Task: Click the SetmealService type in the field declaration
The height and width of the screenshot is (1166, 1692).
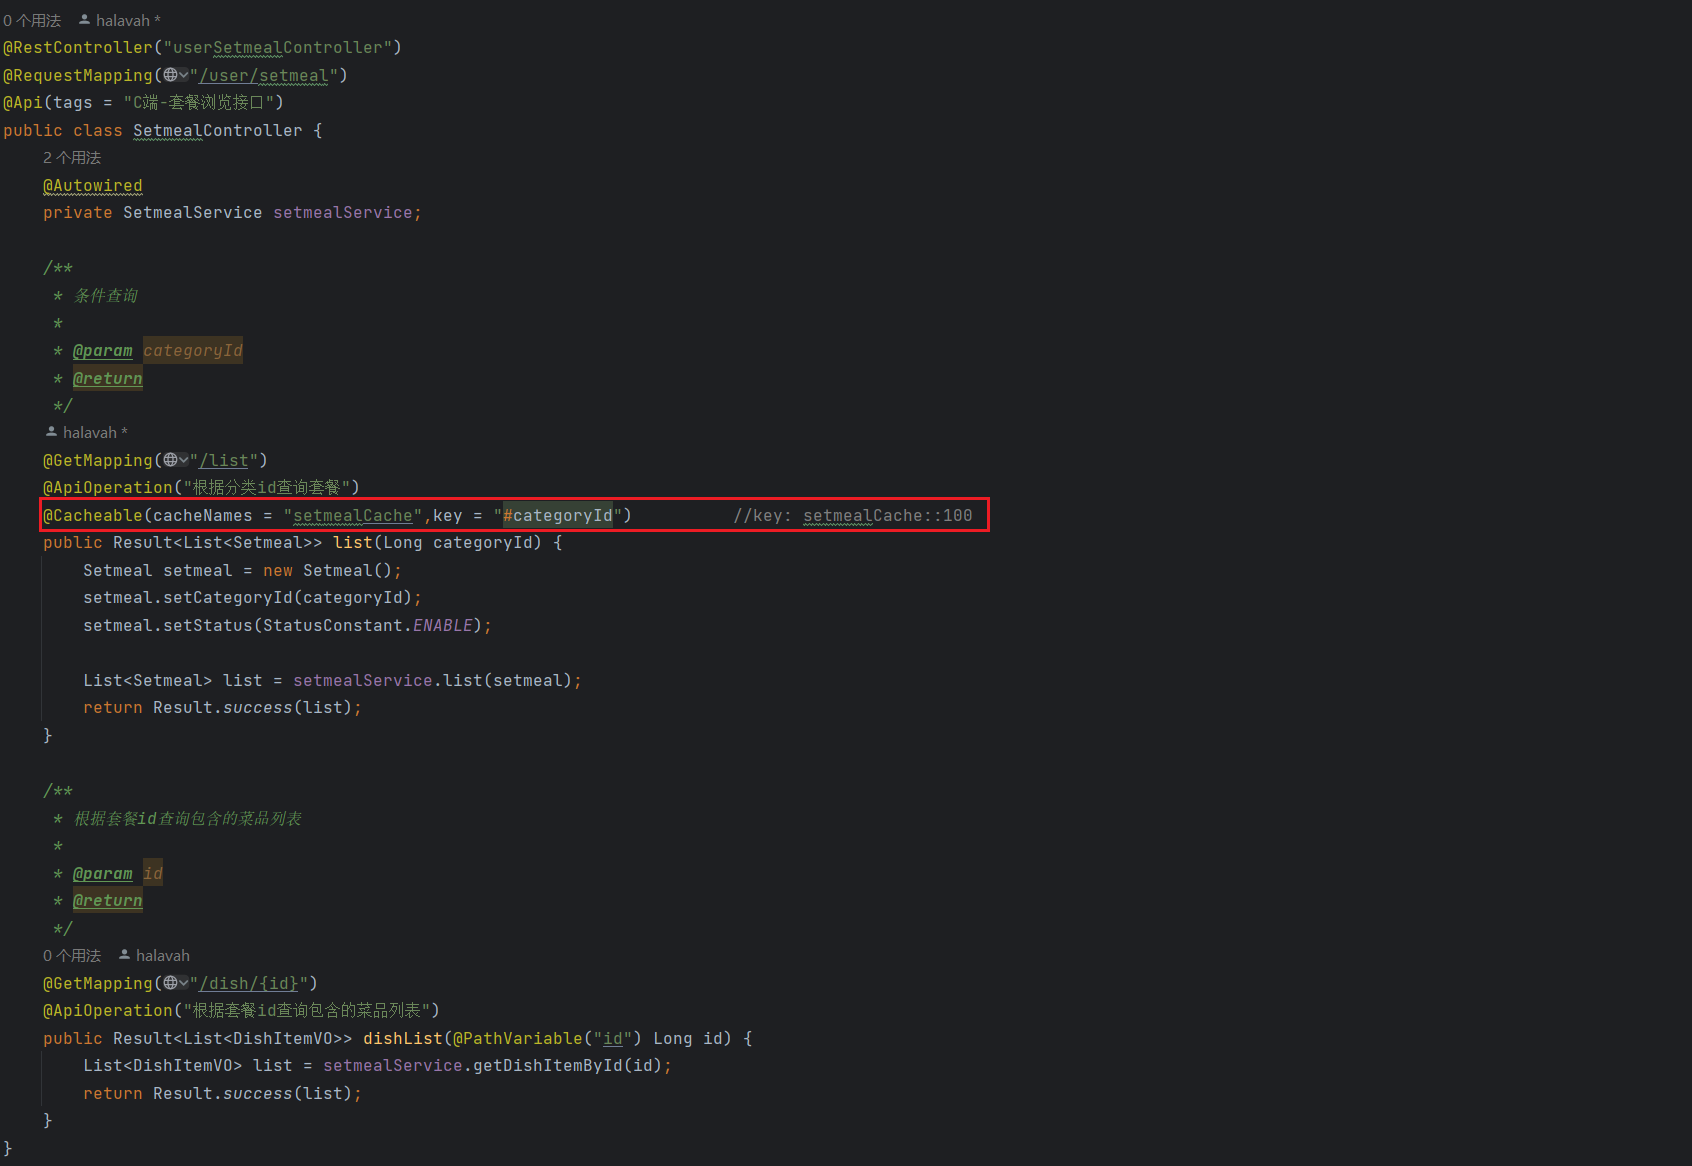Action: coord(192,213)
